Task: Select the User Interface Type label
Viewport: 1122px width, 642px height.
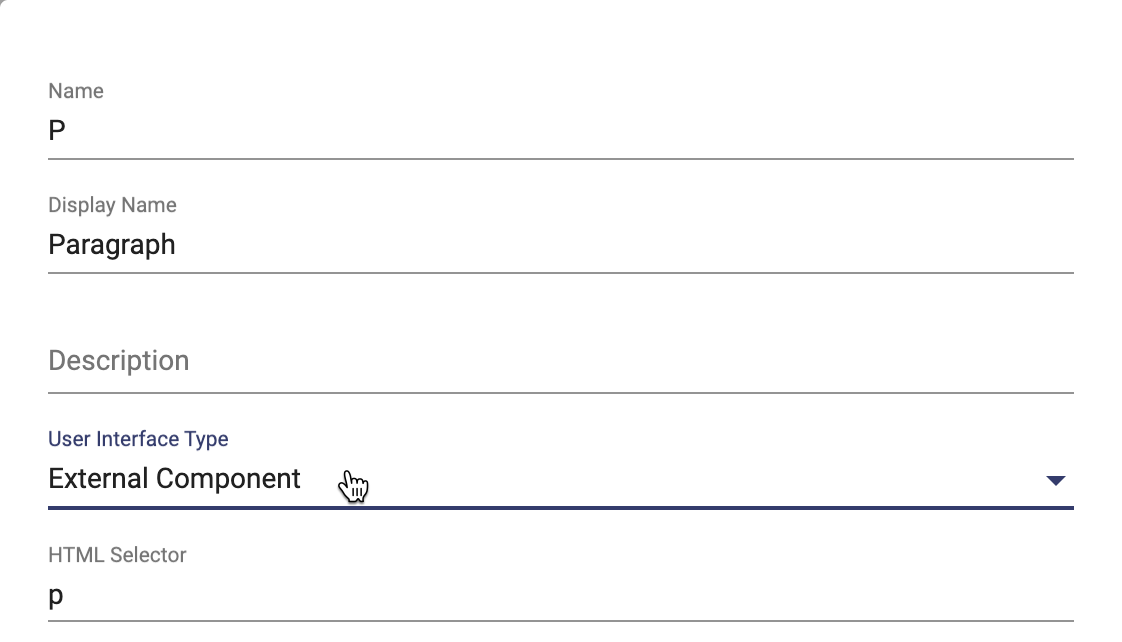Action: pyautogui.click(x=138, y=439)
